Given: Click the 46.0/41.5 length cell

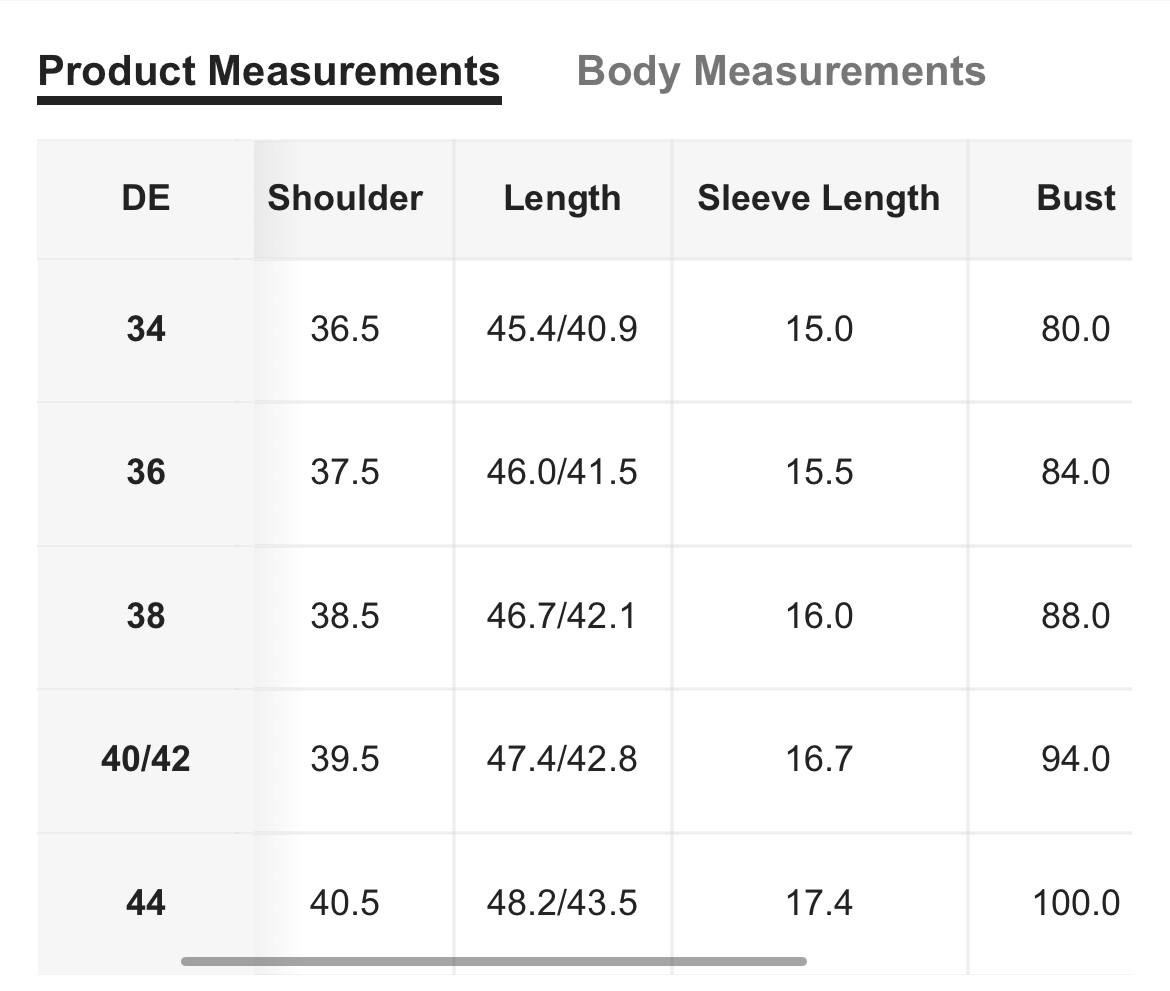Looking at the screenshot, I should [x=562, y=472].
